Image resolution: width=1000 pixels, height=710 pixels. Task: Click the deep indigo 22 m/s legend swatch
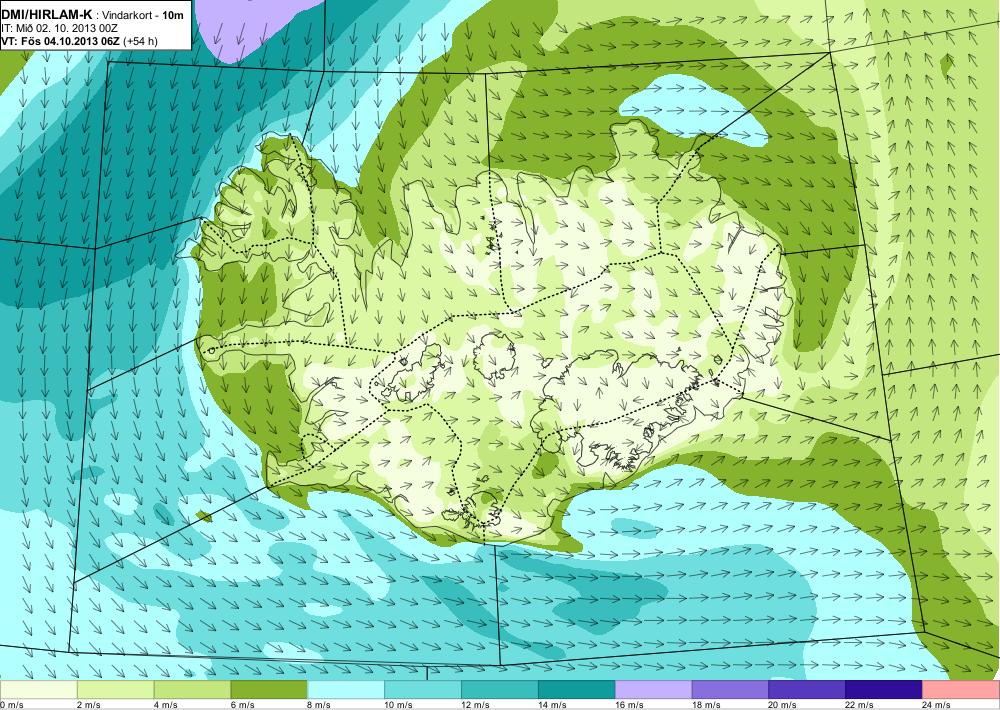pyautogui.click(x=884, y=690)
